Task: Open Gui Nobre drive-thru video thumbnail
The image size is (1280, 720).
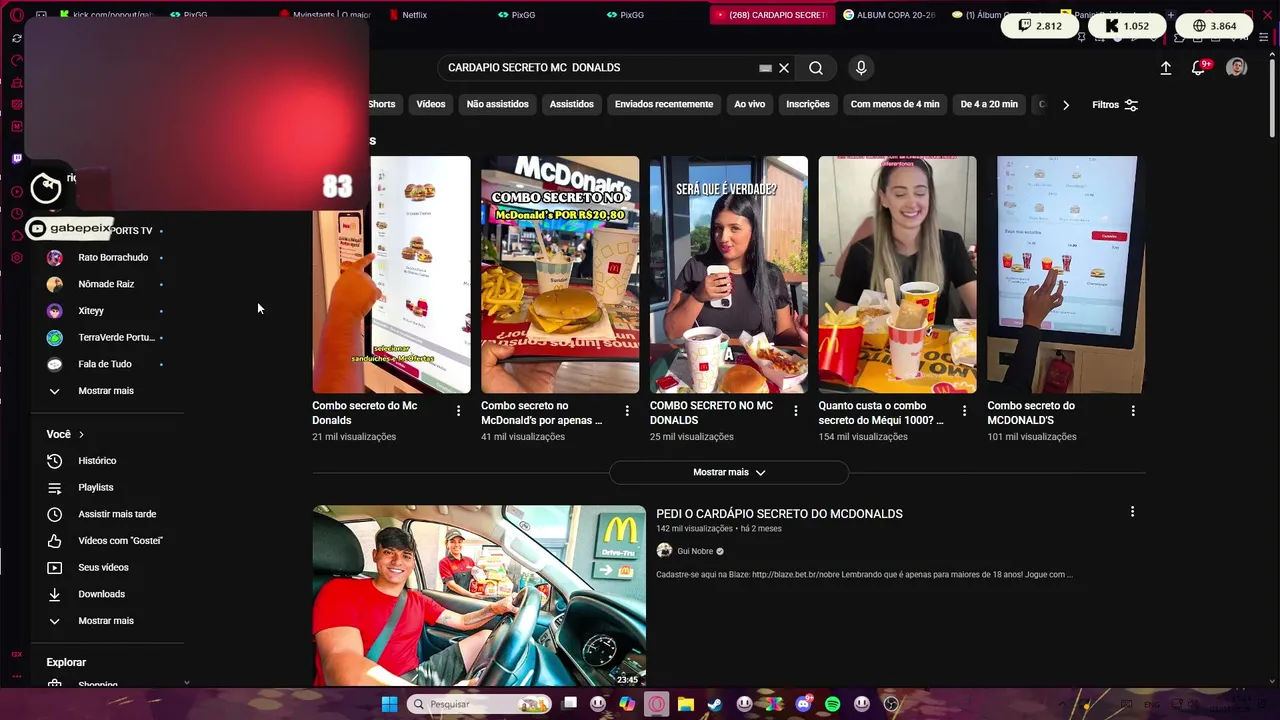Action: pyautogui.click(x=479, y=596)
